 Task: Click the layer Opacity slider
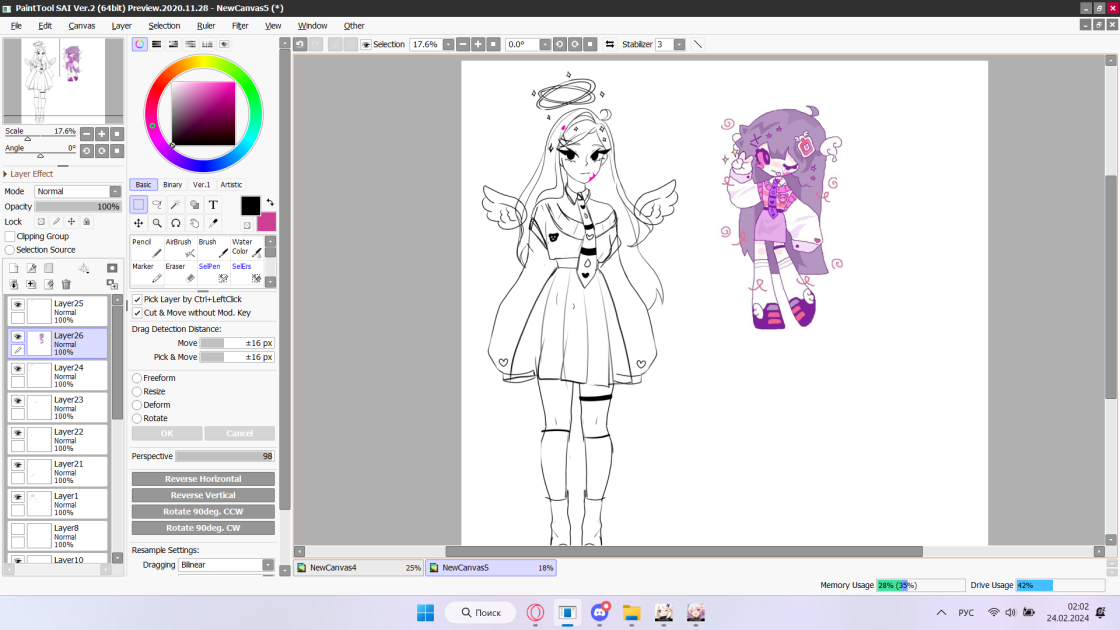click(78, 206)
